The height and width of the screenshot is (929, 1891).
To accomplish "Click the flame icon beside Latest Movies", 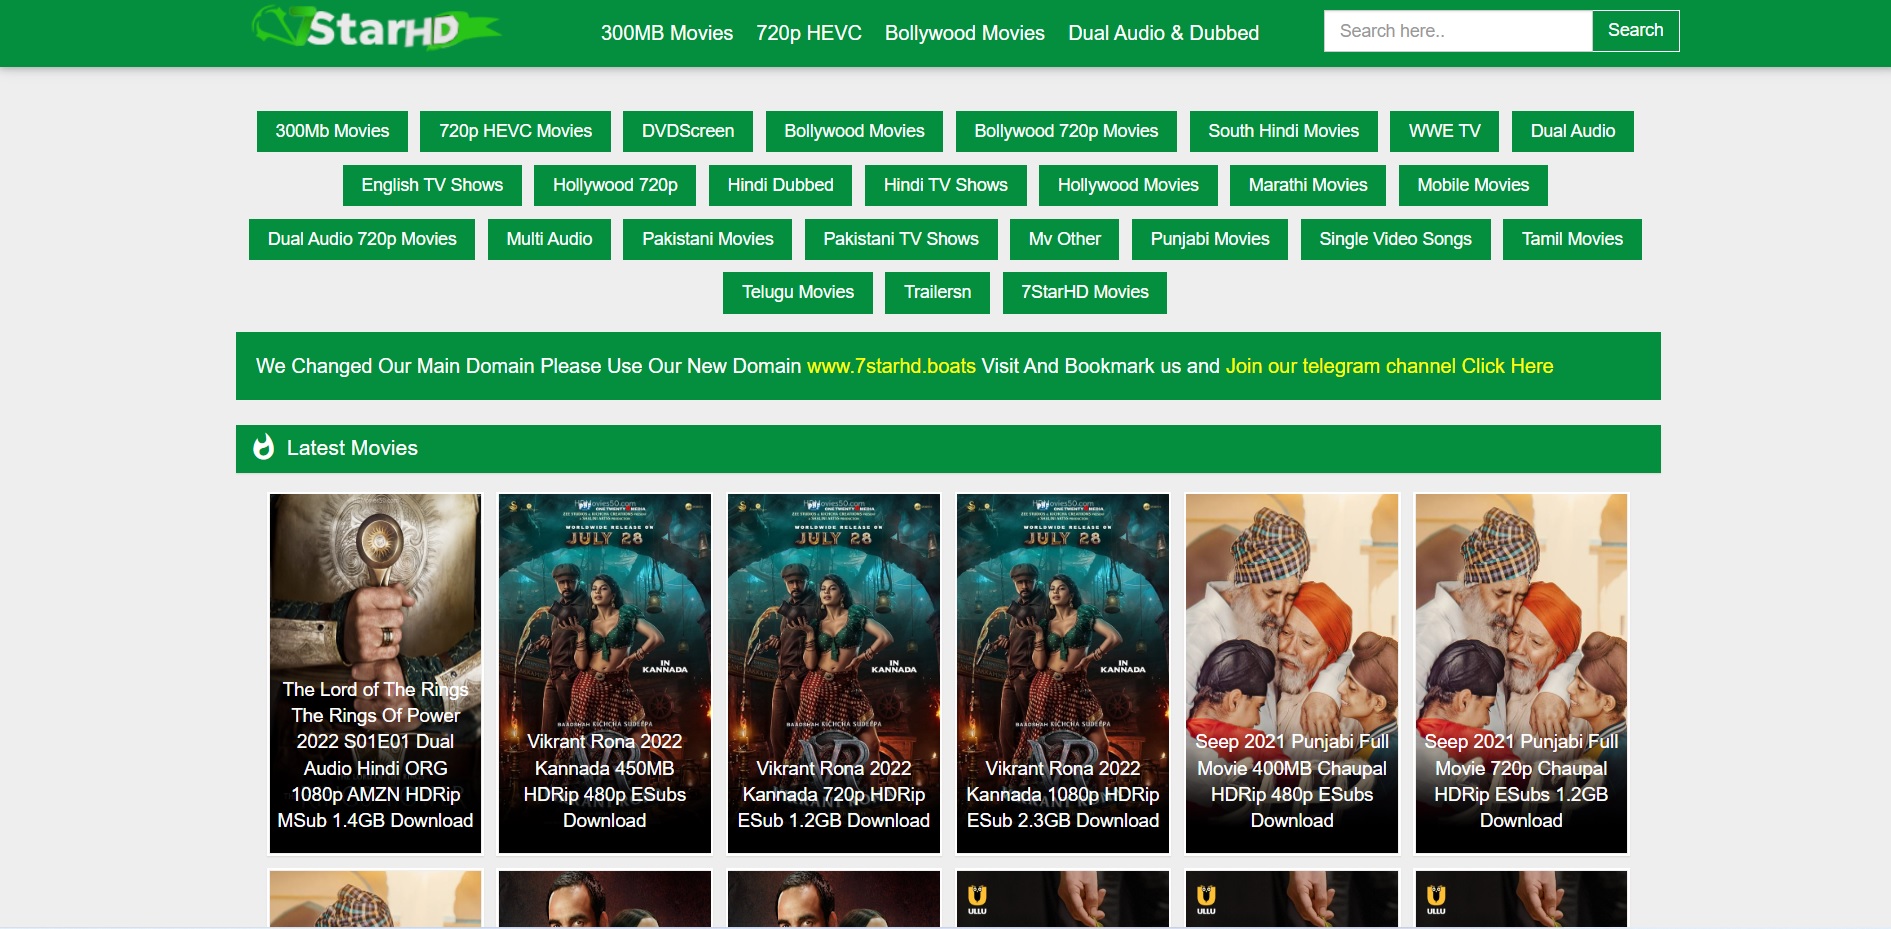I will click(x=263, y=447).
